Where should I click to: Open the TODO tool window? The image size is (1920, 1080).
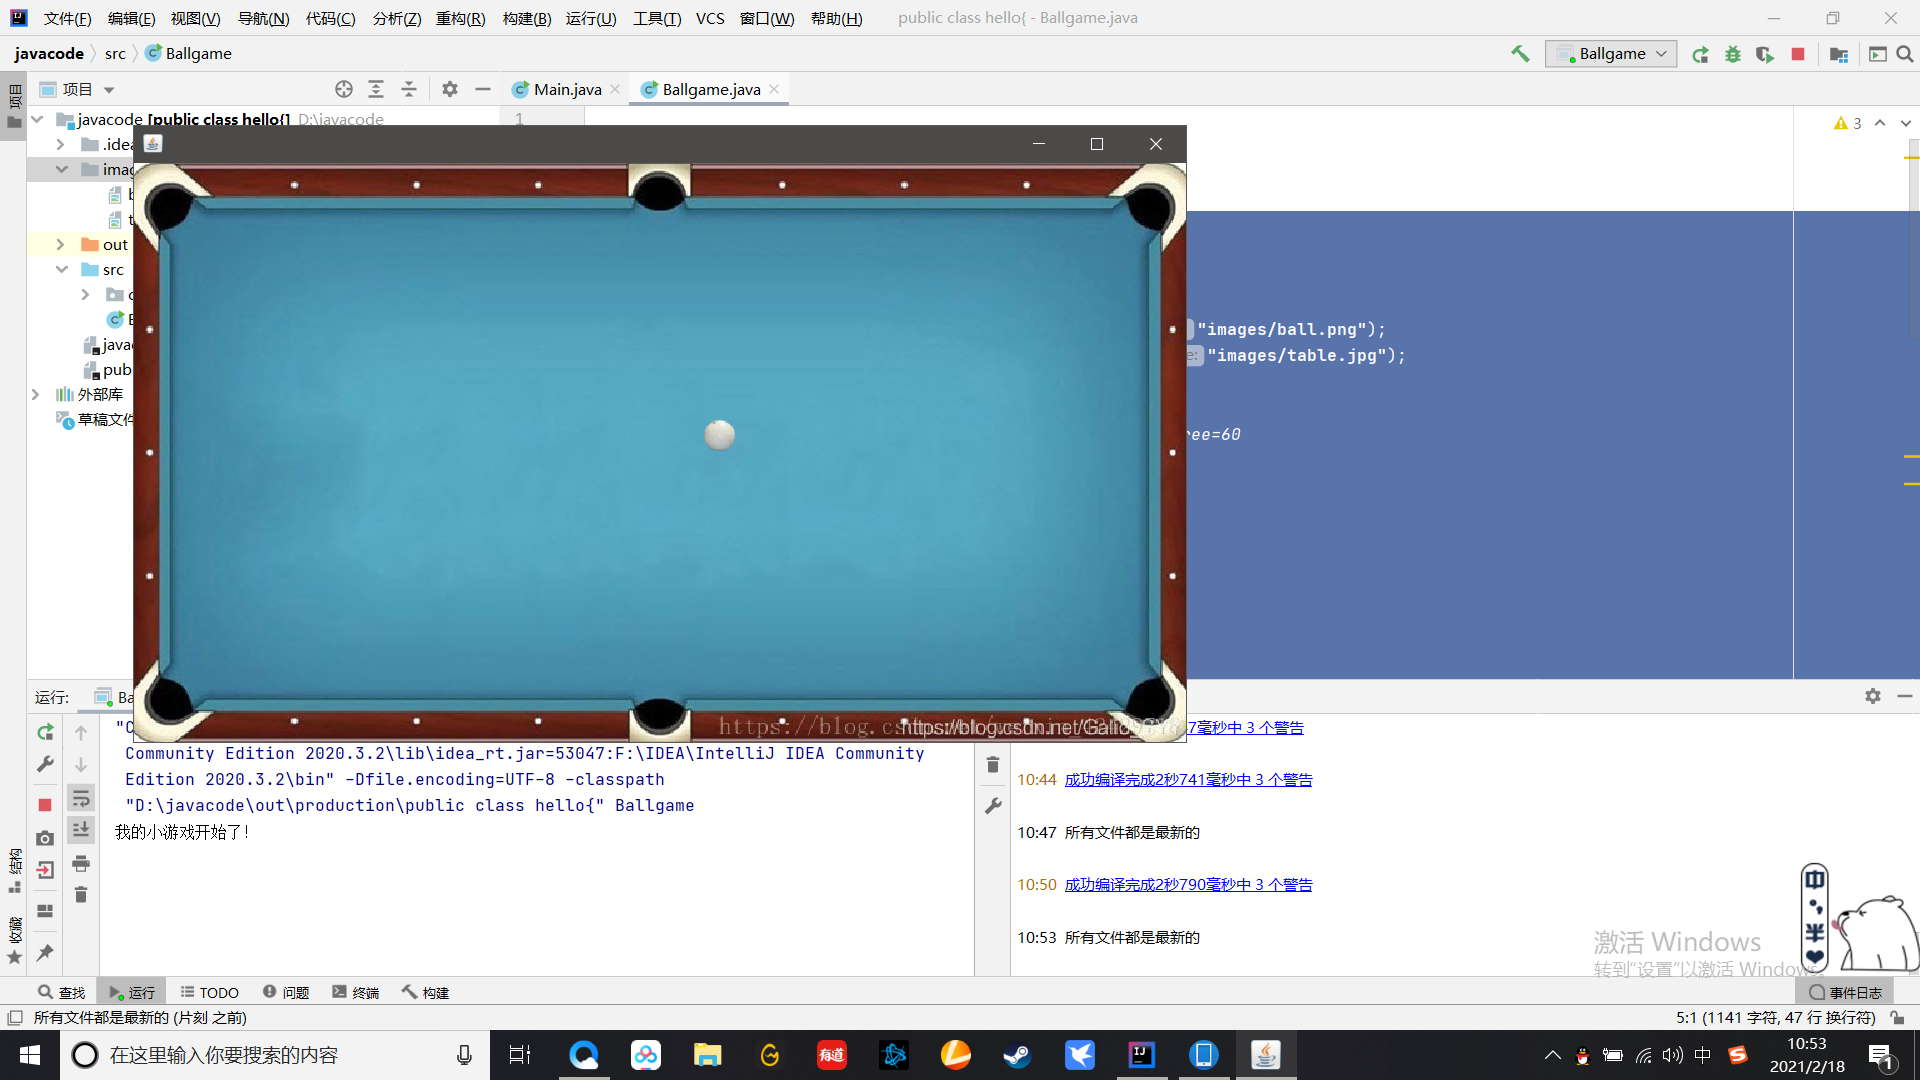click(210, 992)
